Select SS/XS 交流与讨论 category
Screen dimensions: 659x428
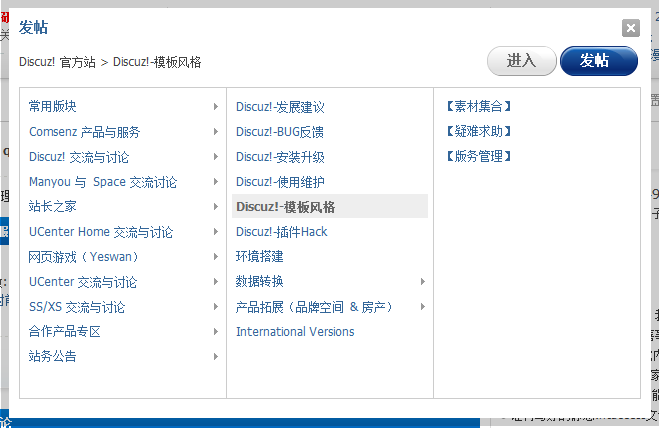coord(77,307)
